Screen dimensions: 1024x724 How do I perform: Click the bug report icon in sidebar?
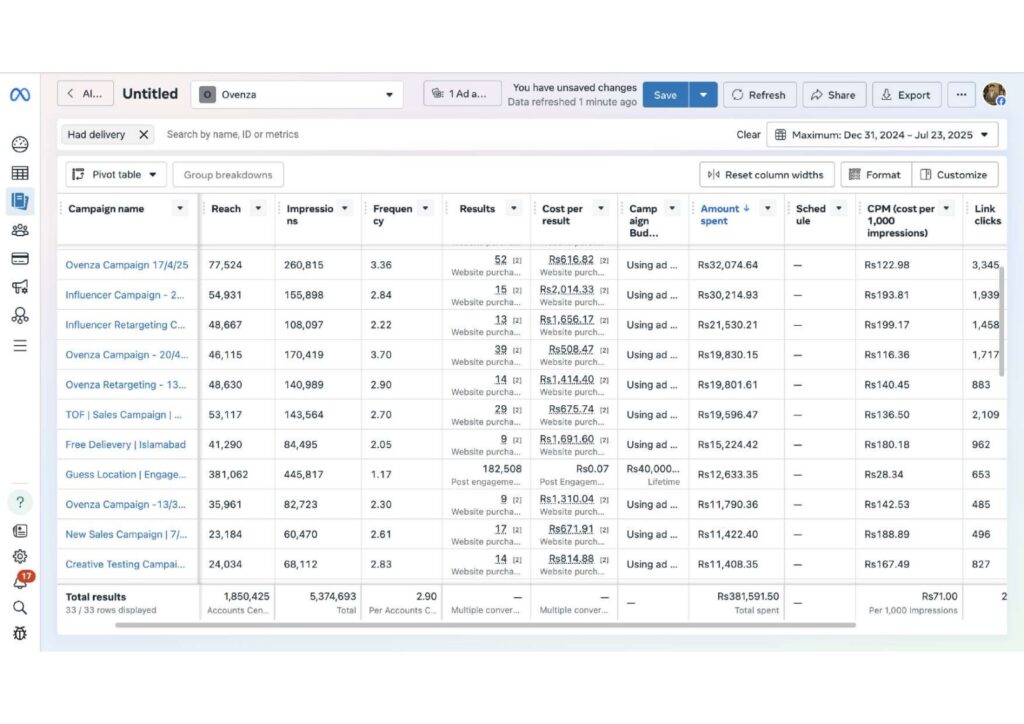pyautogui.click(x=20, y=633)
